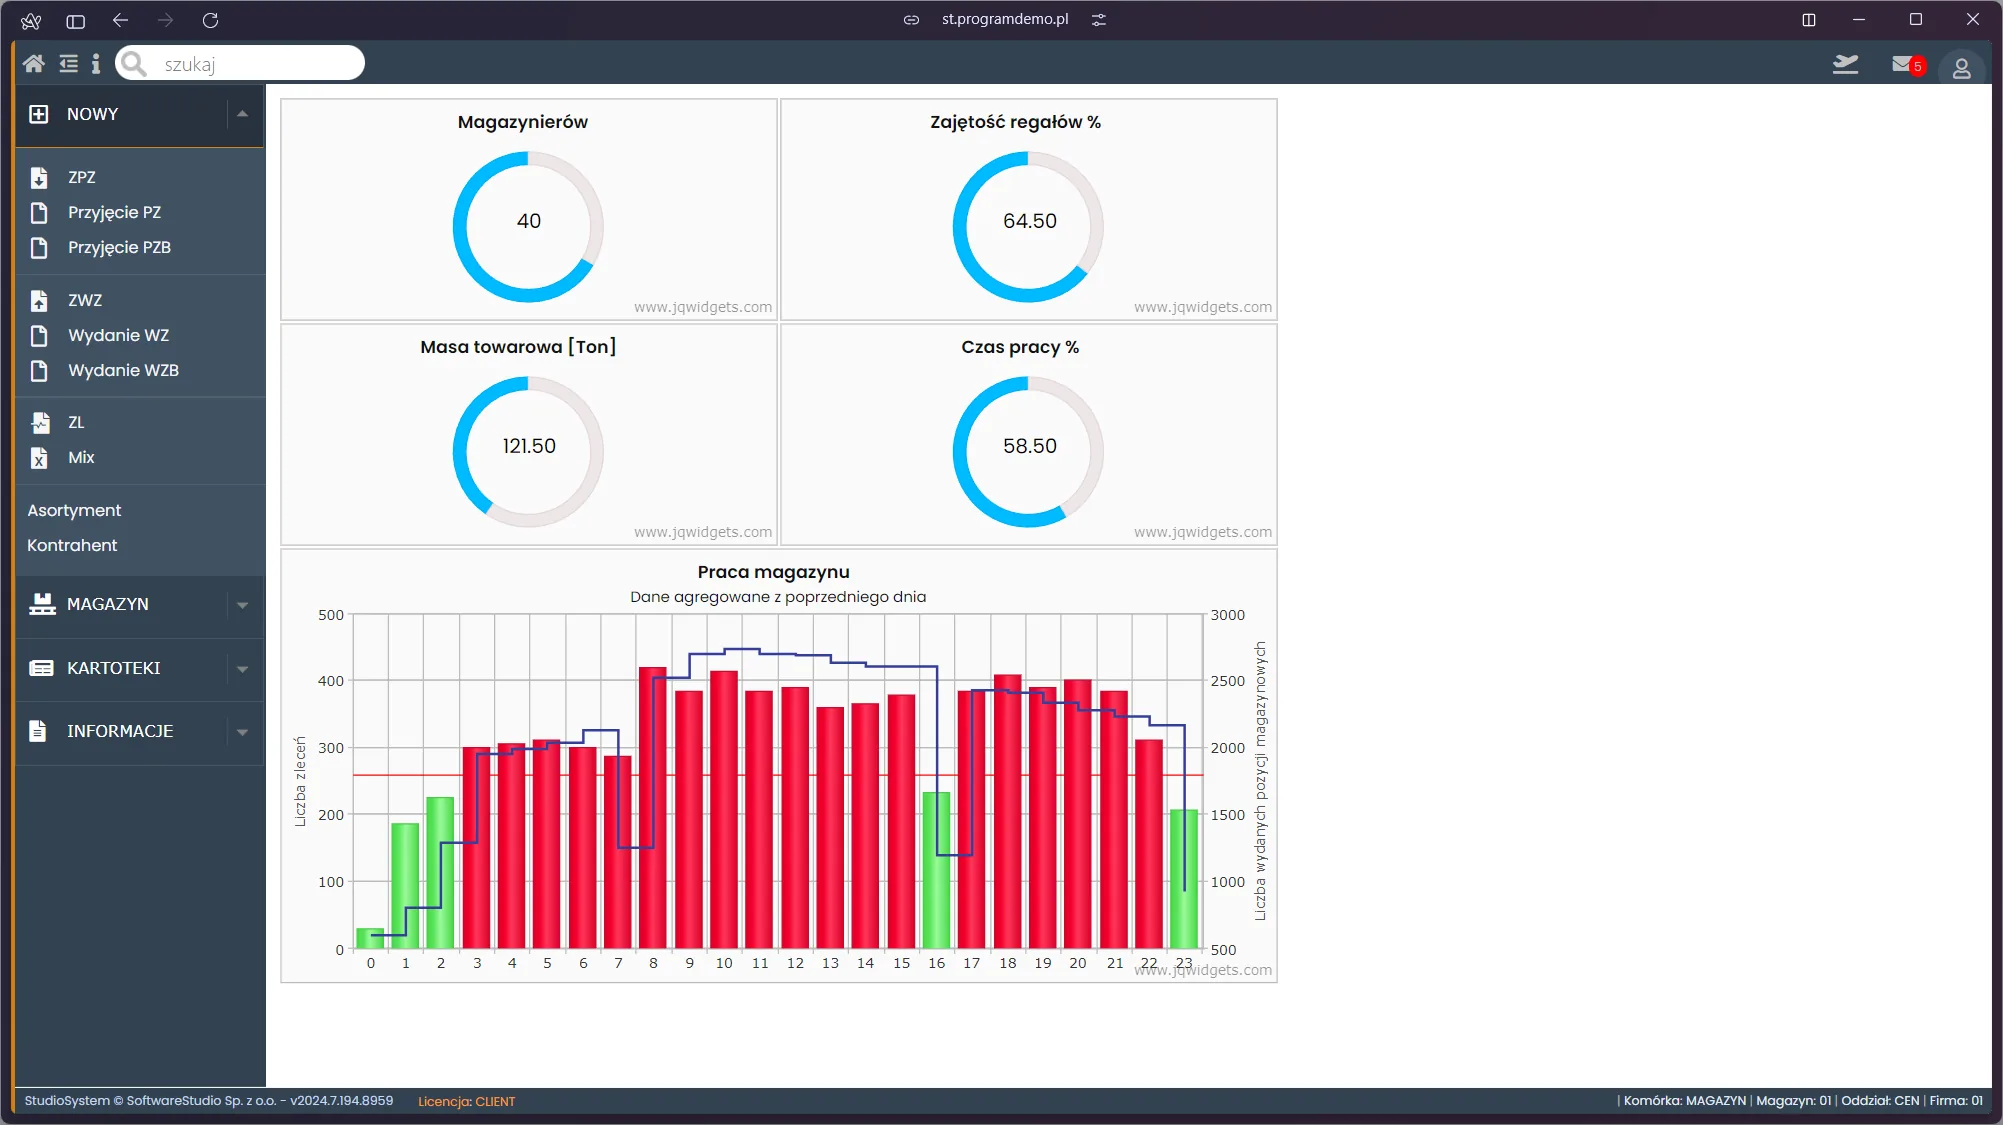This screenshot has width=2003, height=1125.
Task: Open Przyjęcie PZ
Action: (x=114, y=212)
